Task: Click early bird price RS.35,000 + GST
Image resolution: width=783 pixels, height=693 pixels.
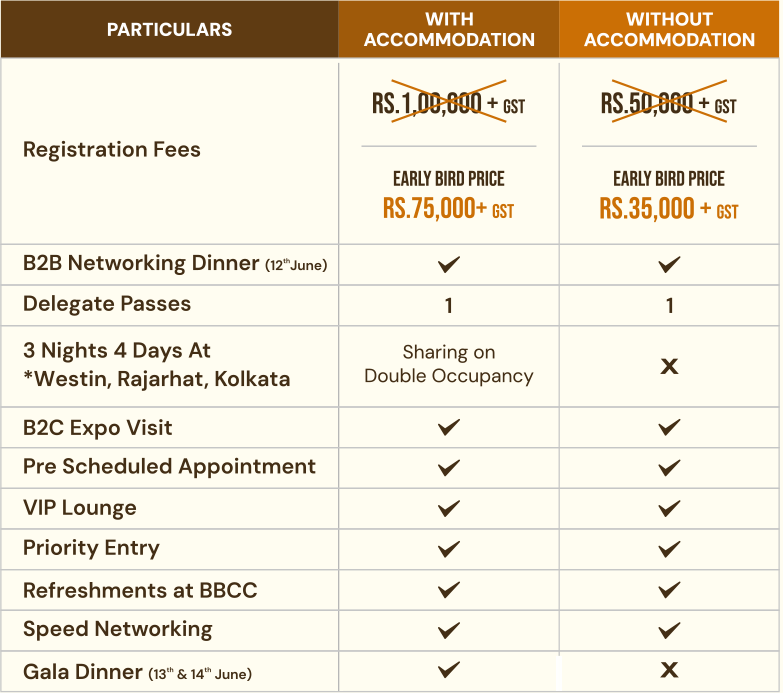Action: (668, 209)
